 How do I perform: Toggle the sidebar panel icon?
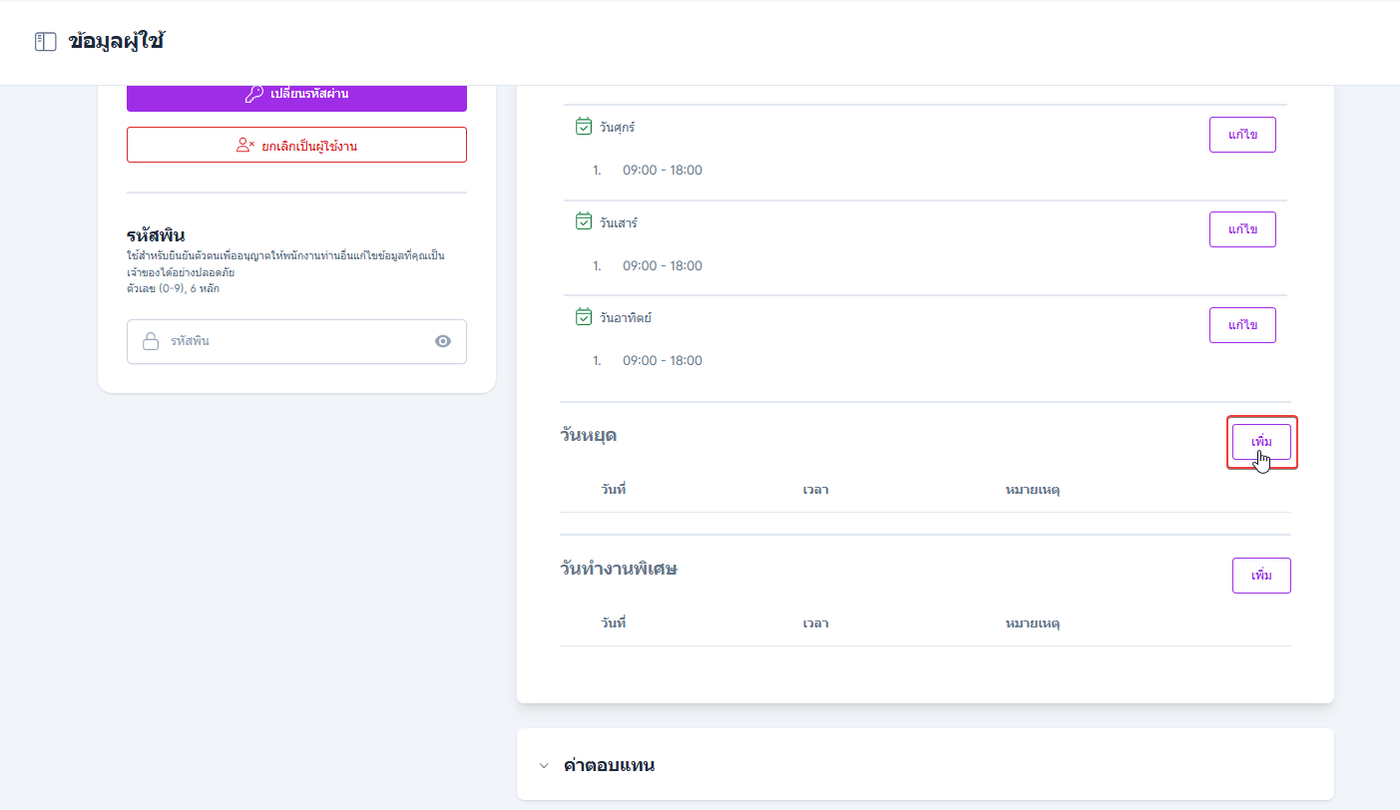point(45,42)
